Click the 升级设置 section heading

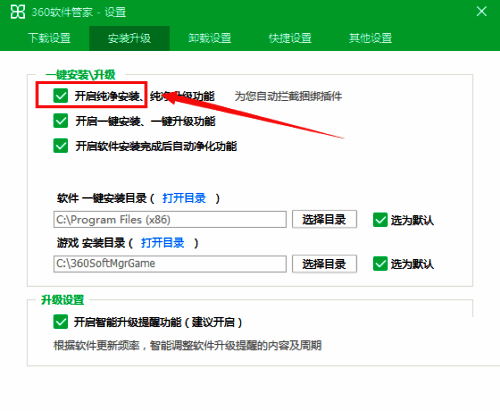click(x=62, y=300)
